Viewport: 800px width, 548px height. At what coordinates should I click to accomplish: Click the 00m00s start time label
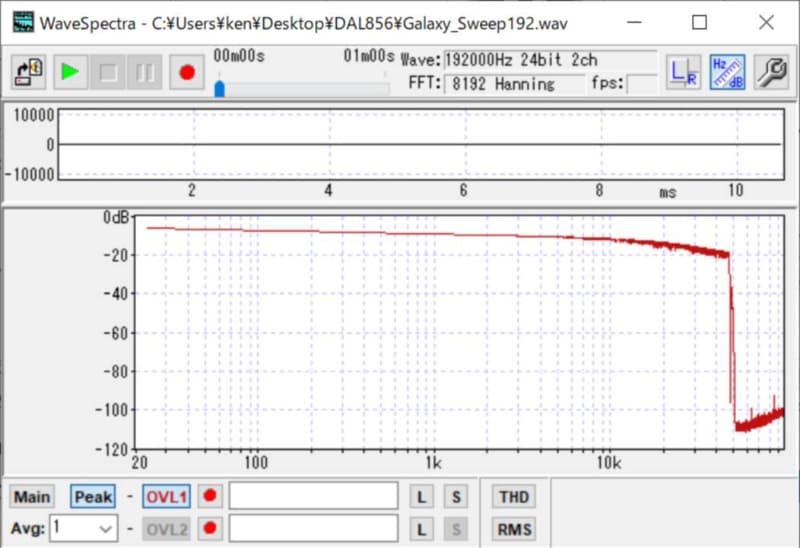pyautogui.click(x=239, y=56)
